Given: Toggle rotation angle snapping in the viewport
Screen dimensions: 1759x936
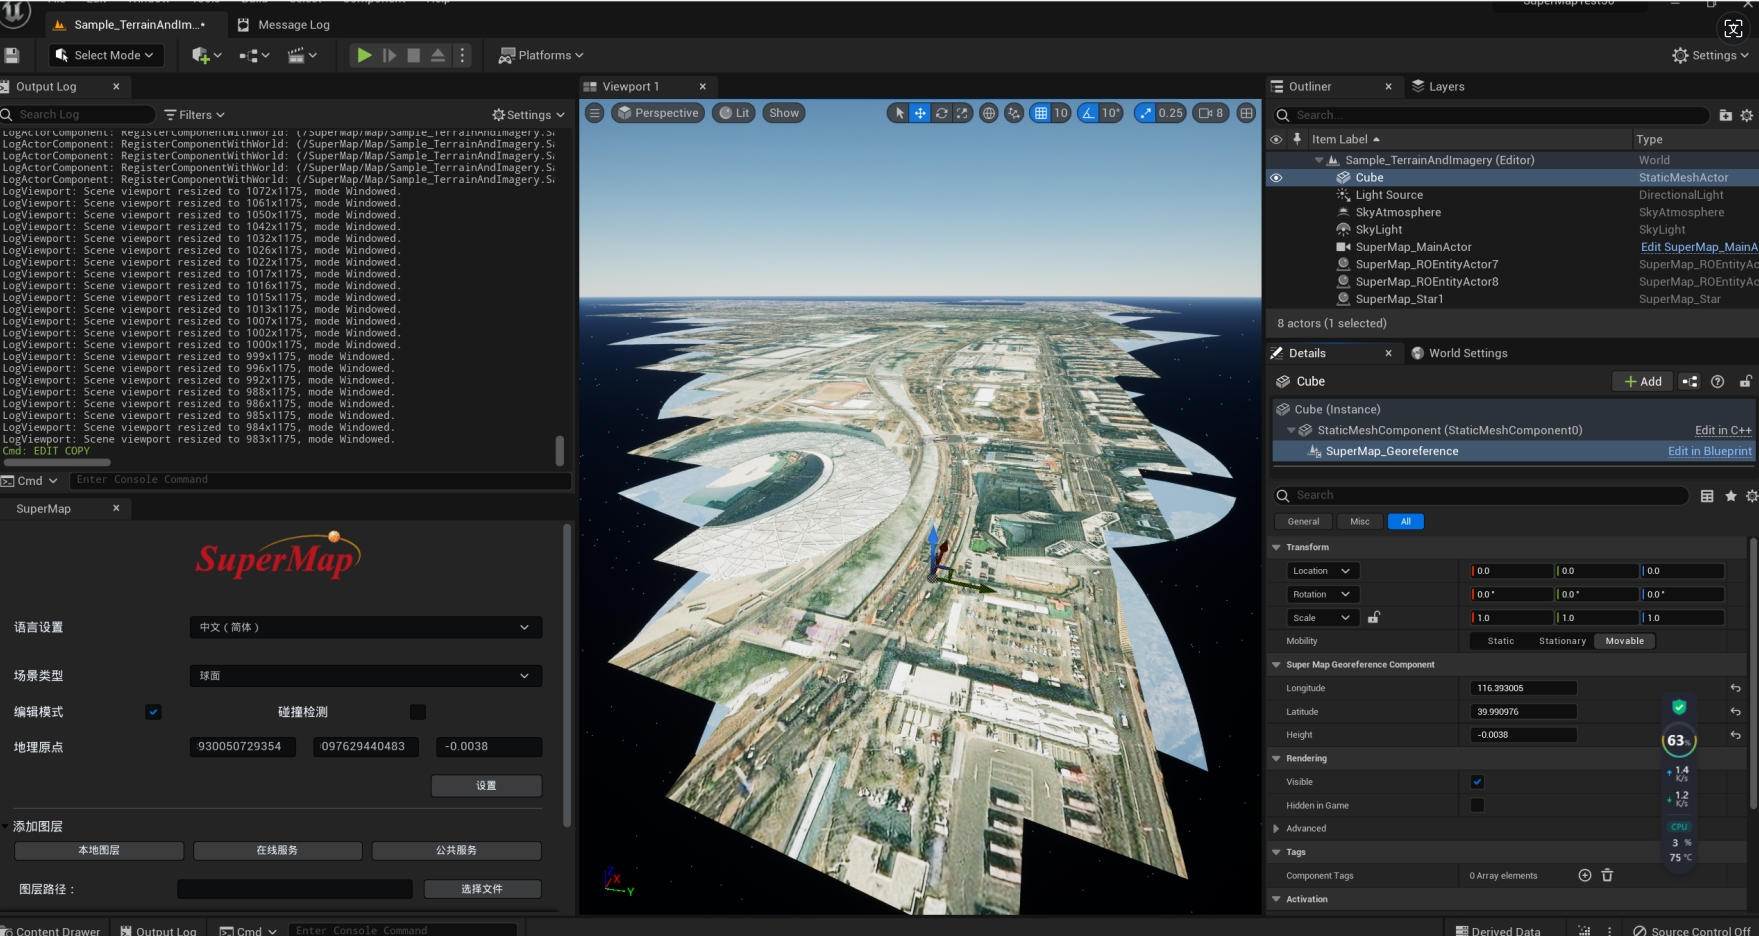Looking at the screenshot, I should click(1089, 113).
